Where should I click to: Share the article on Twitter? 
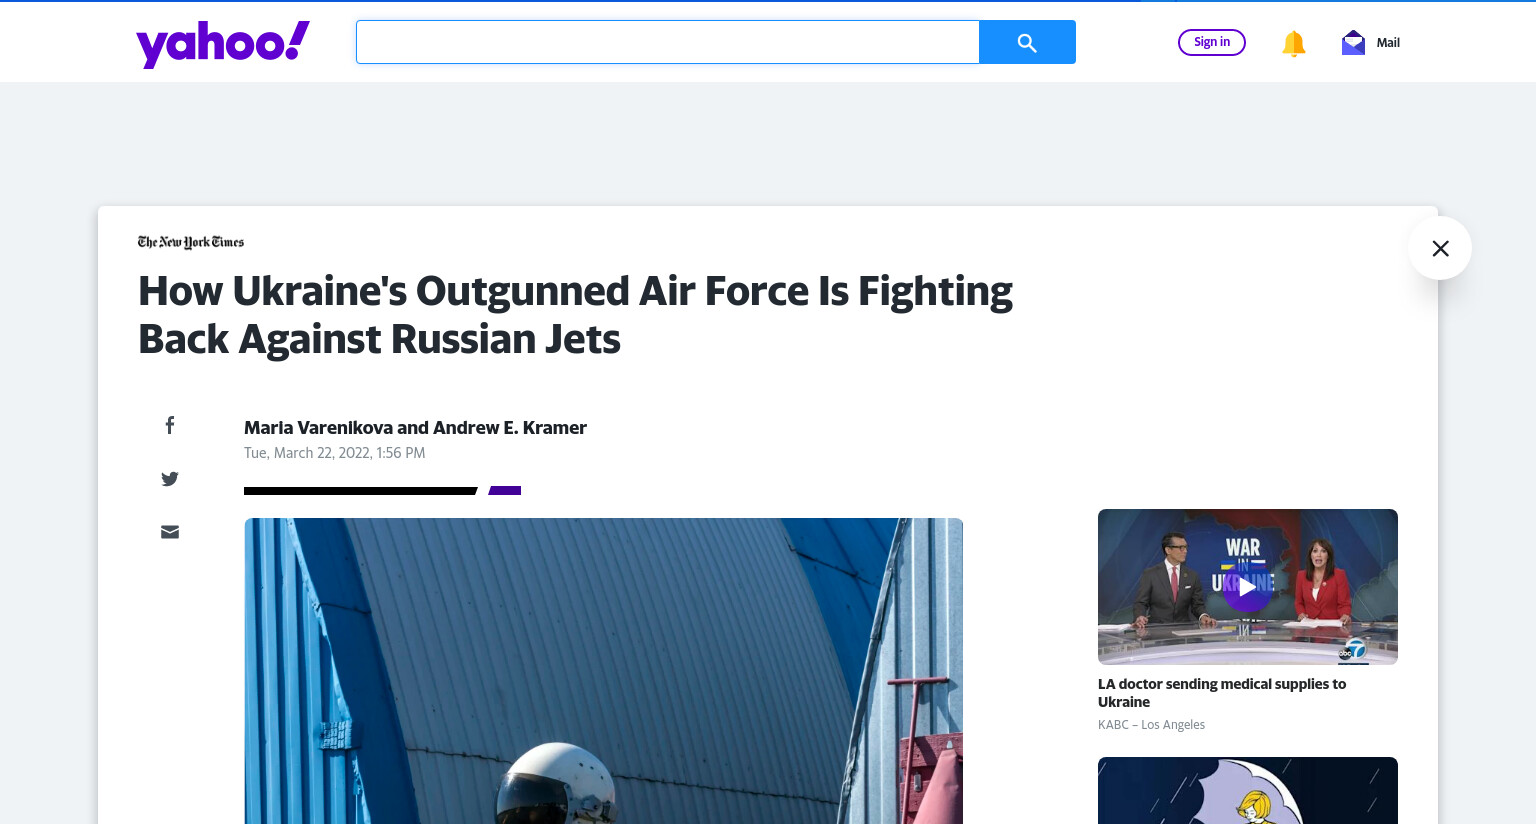click(170, 479)
